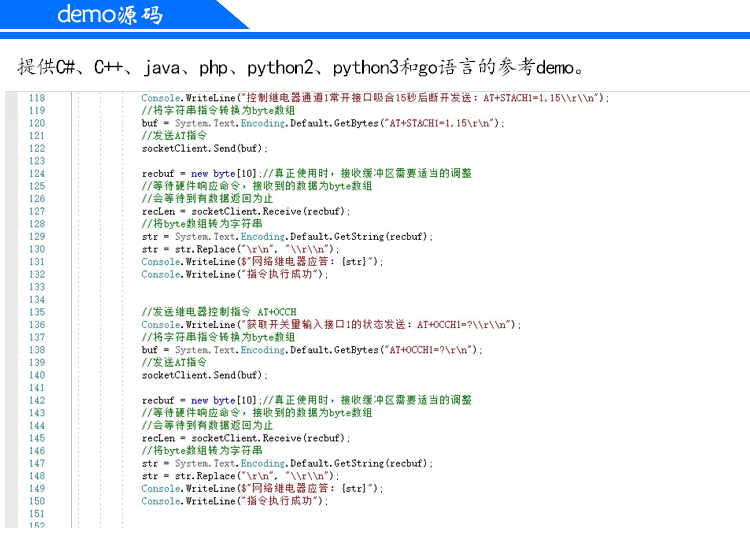Click the first recLen = socketClient.Receive line

246,211
